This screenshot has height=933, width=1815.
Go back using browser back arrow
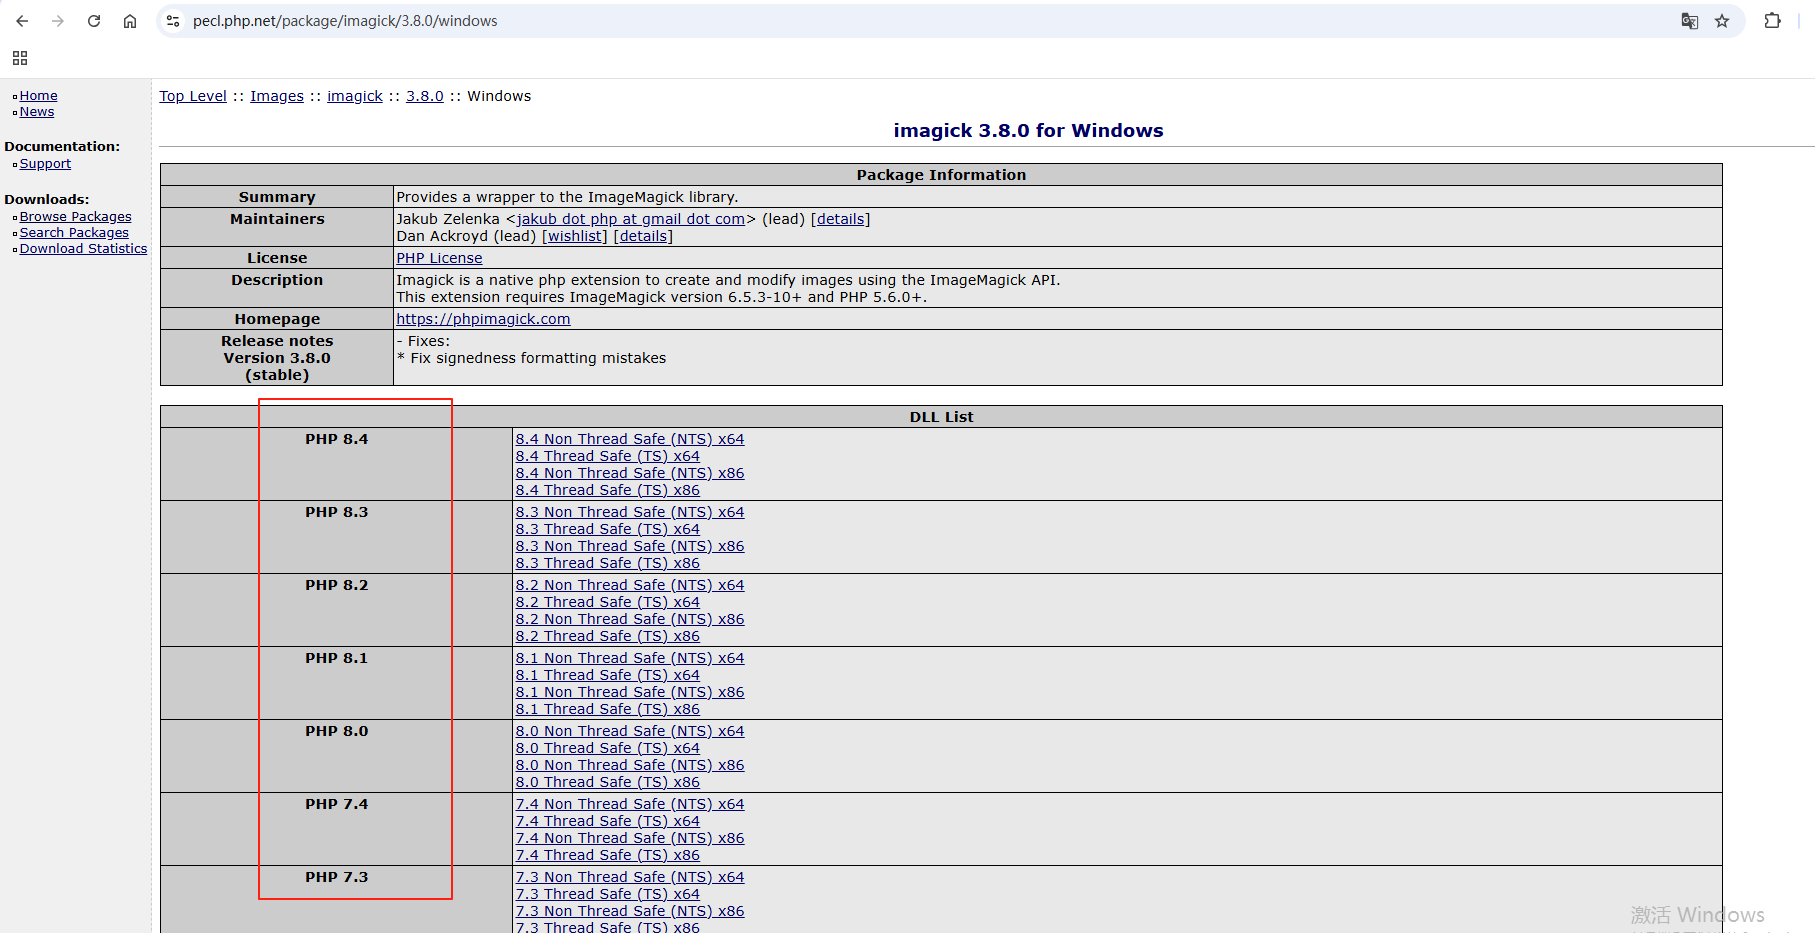[x=22, y=21]
